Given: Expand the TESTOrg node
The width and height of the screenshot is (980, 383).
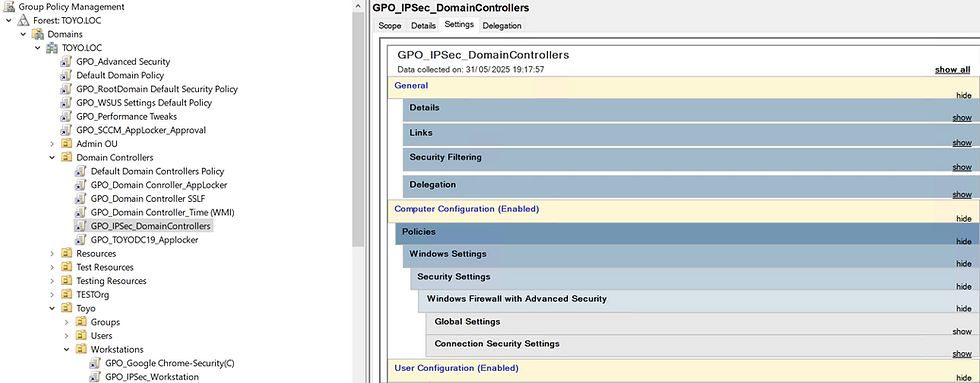Looking at the screenshot, I should (x=52, y=294).
